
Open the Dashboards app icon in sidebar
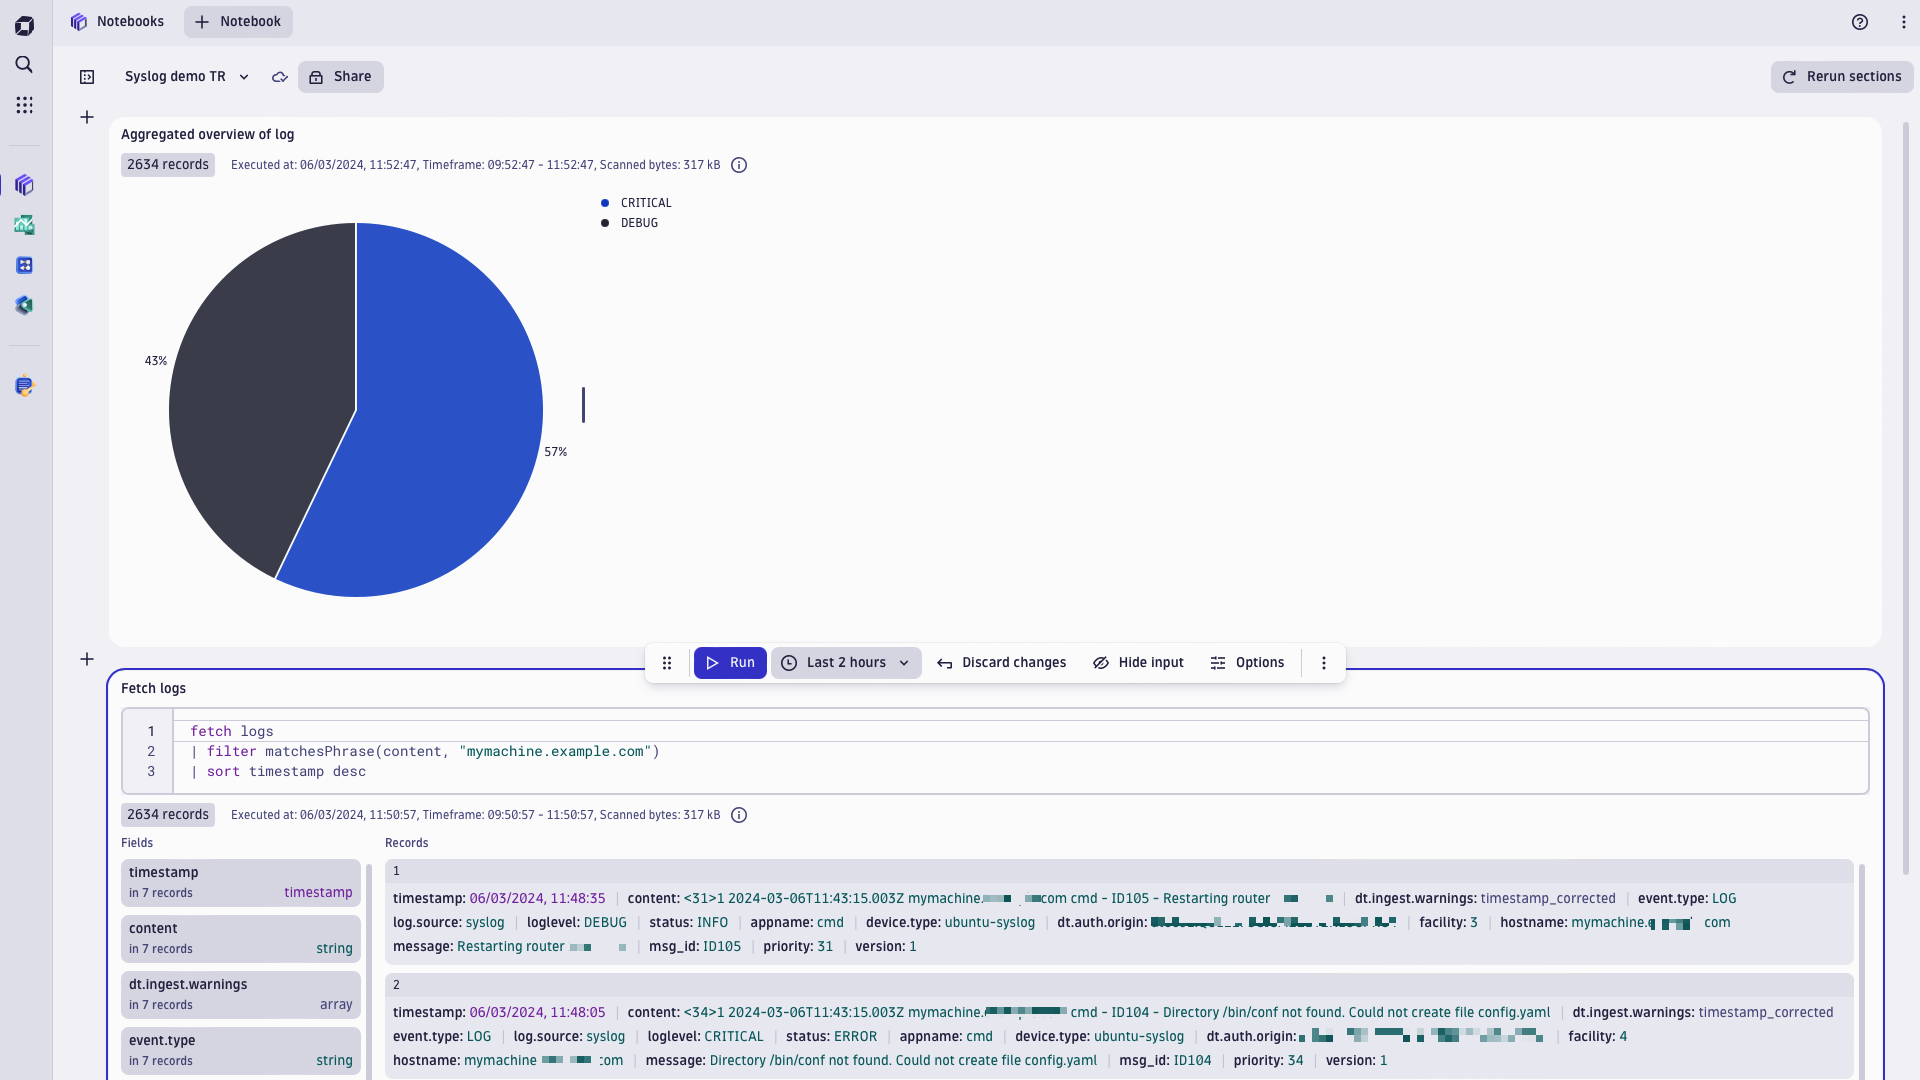(x=24, y=225)
